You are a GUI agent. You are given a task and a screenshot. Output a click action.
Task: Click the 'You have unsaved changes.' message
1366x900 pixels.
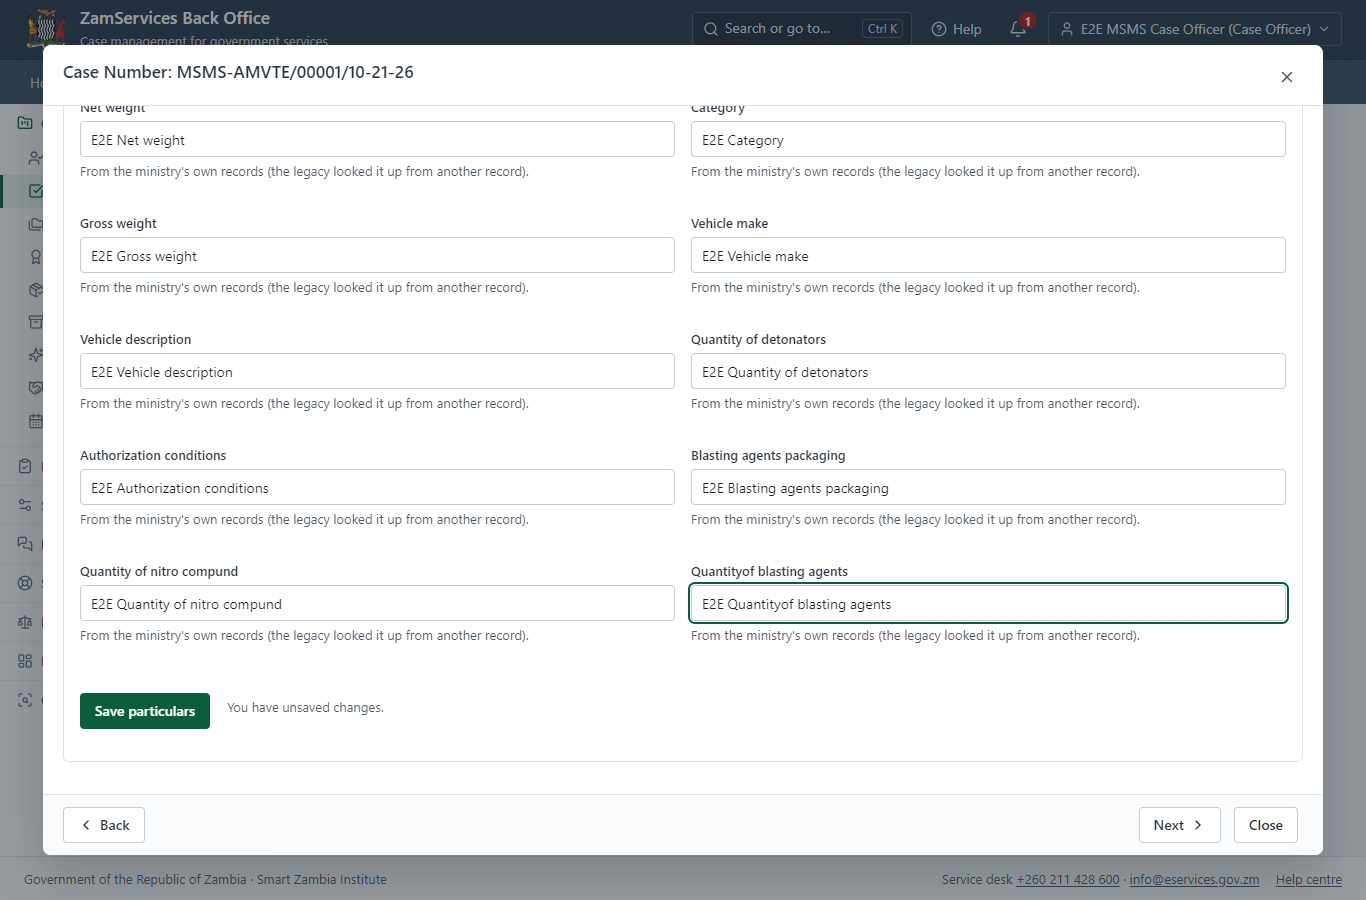[305, 708]
